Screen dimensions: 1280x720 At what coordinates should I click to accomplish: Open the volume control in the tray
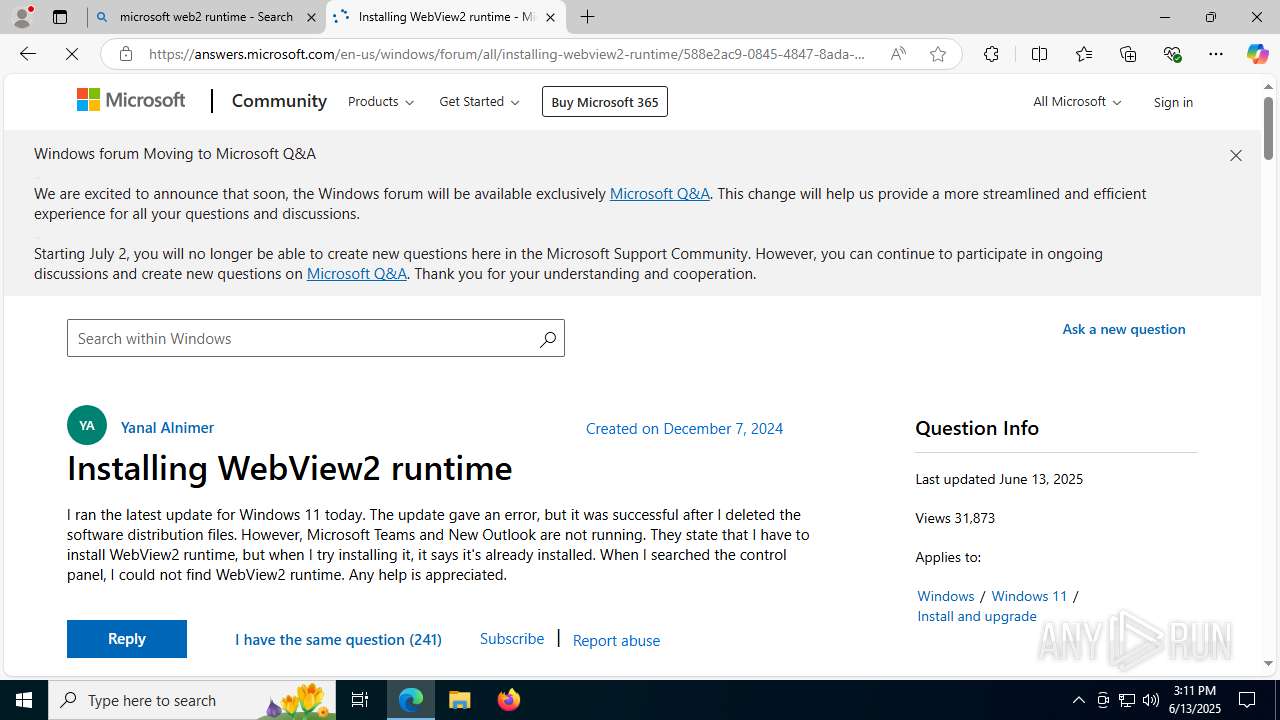(1151, 700)
